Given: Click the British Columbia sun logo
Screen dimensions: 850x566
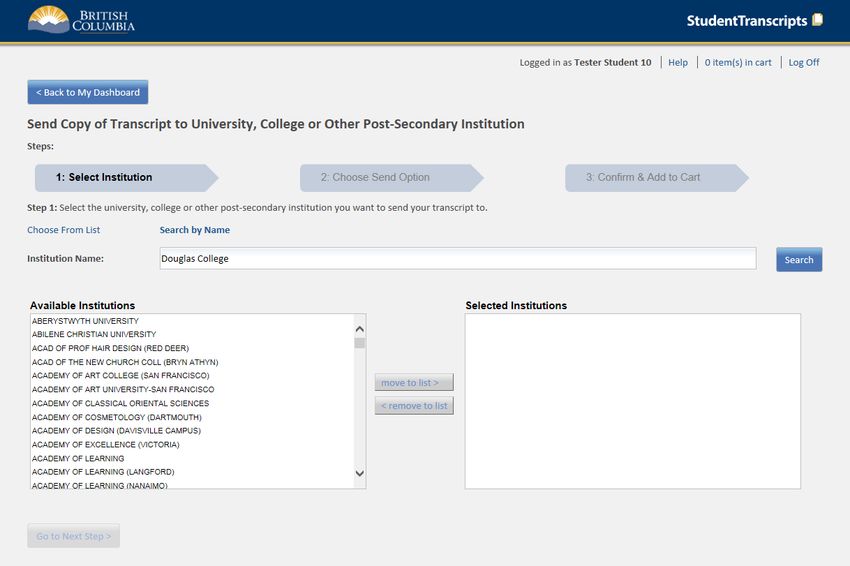Looking at the screenshot, I should (48, 20).
